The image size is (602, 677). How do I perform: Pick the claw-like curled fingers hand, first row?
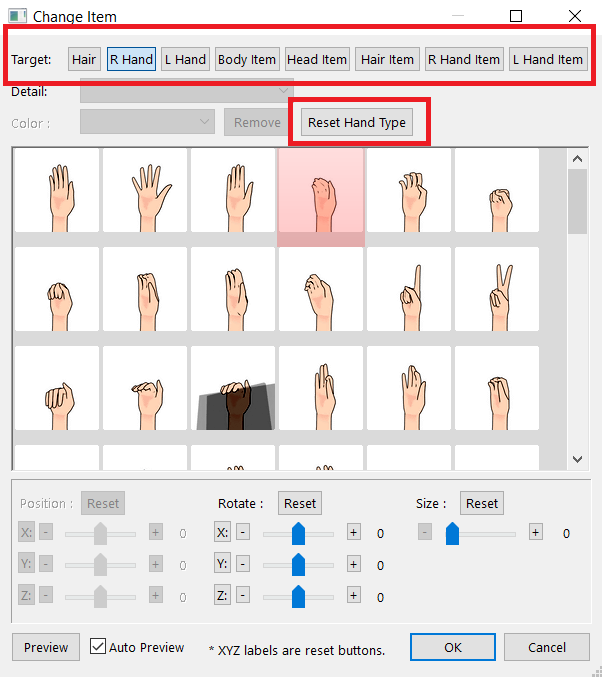click(409, 190)
